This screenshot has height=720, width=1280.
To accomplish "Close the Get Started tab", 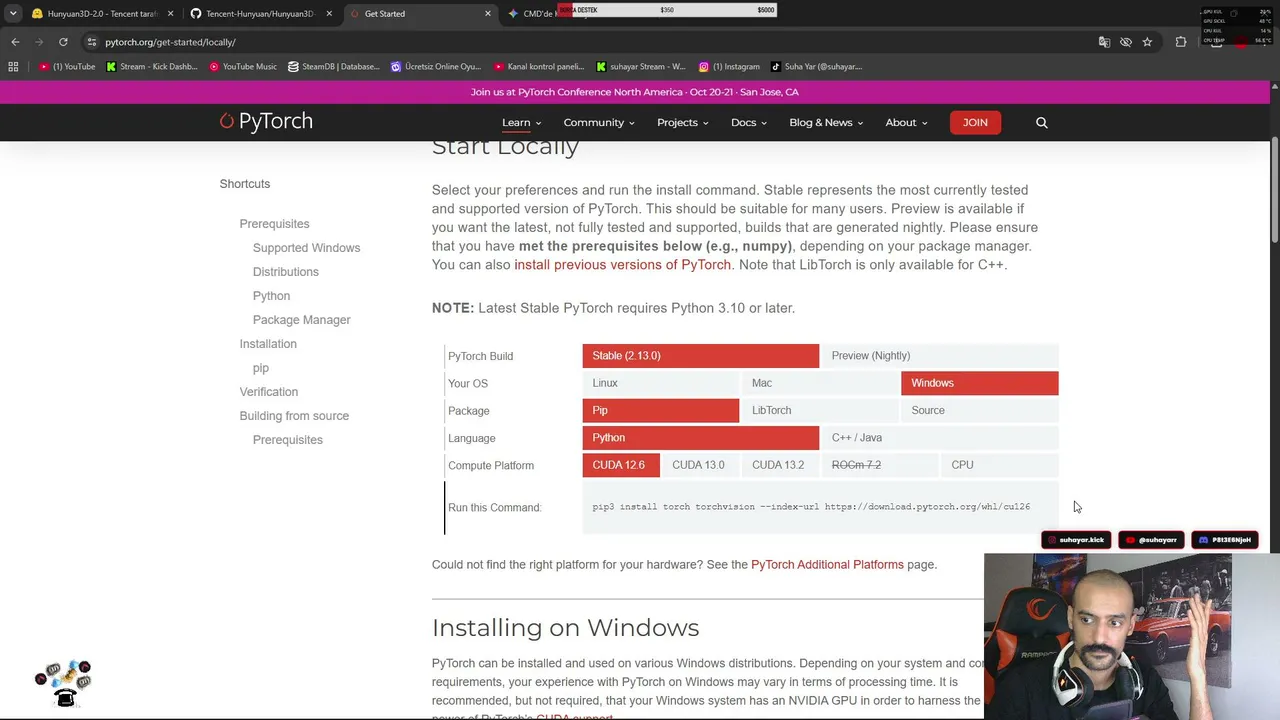I will tap(488, 14).
